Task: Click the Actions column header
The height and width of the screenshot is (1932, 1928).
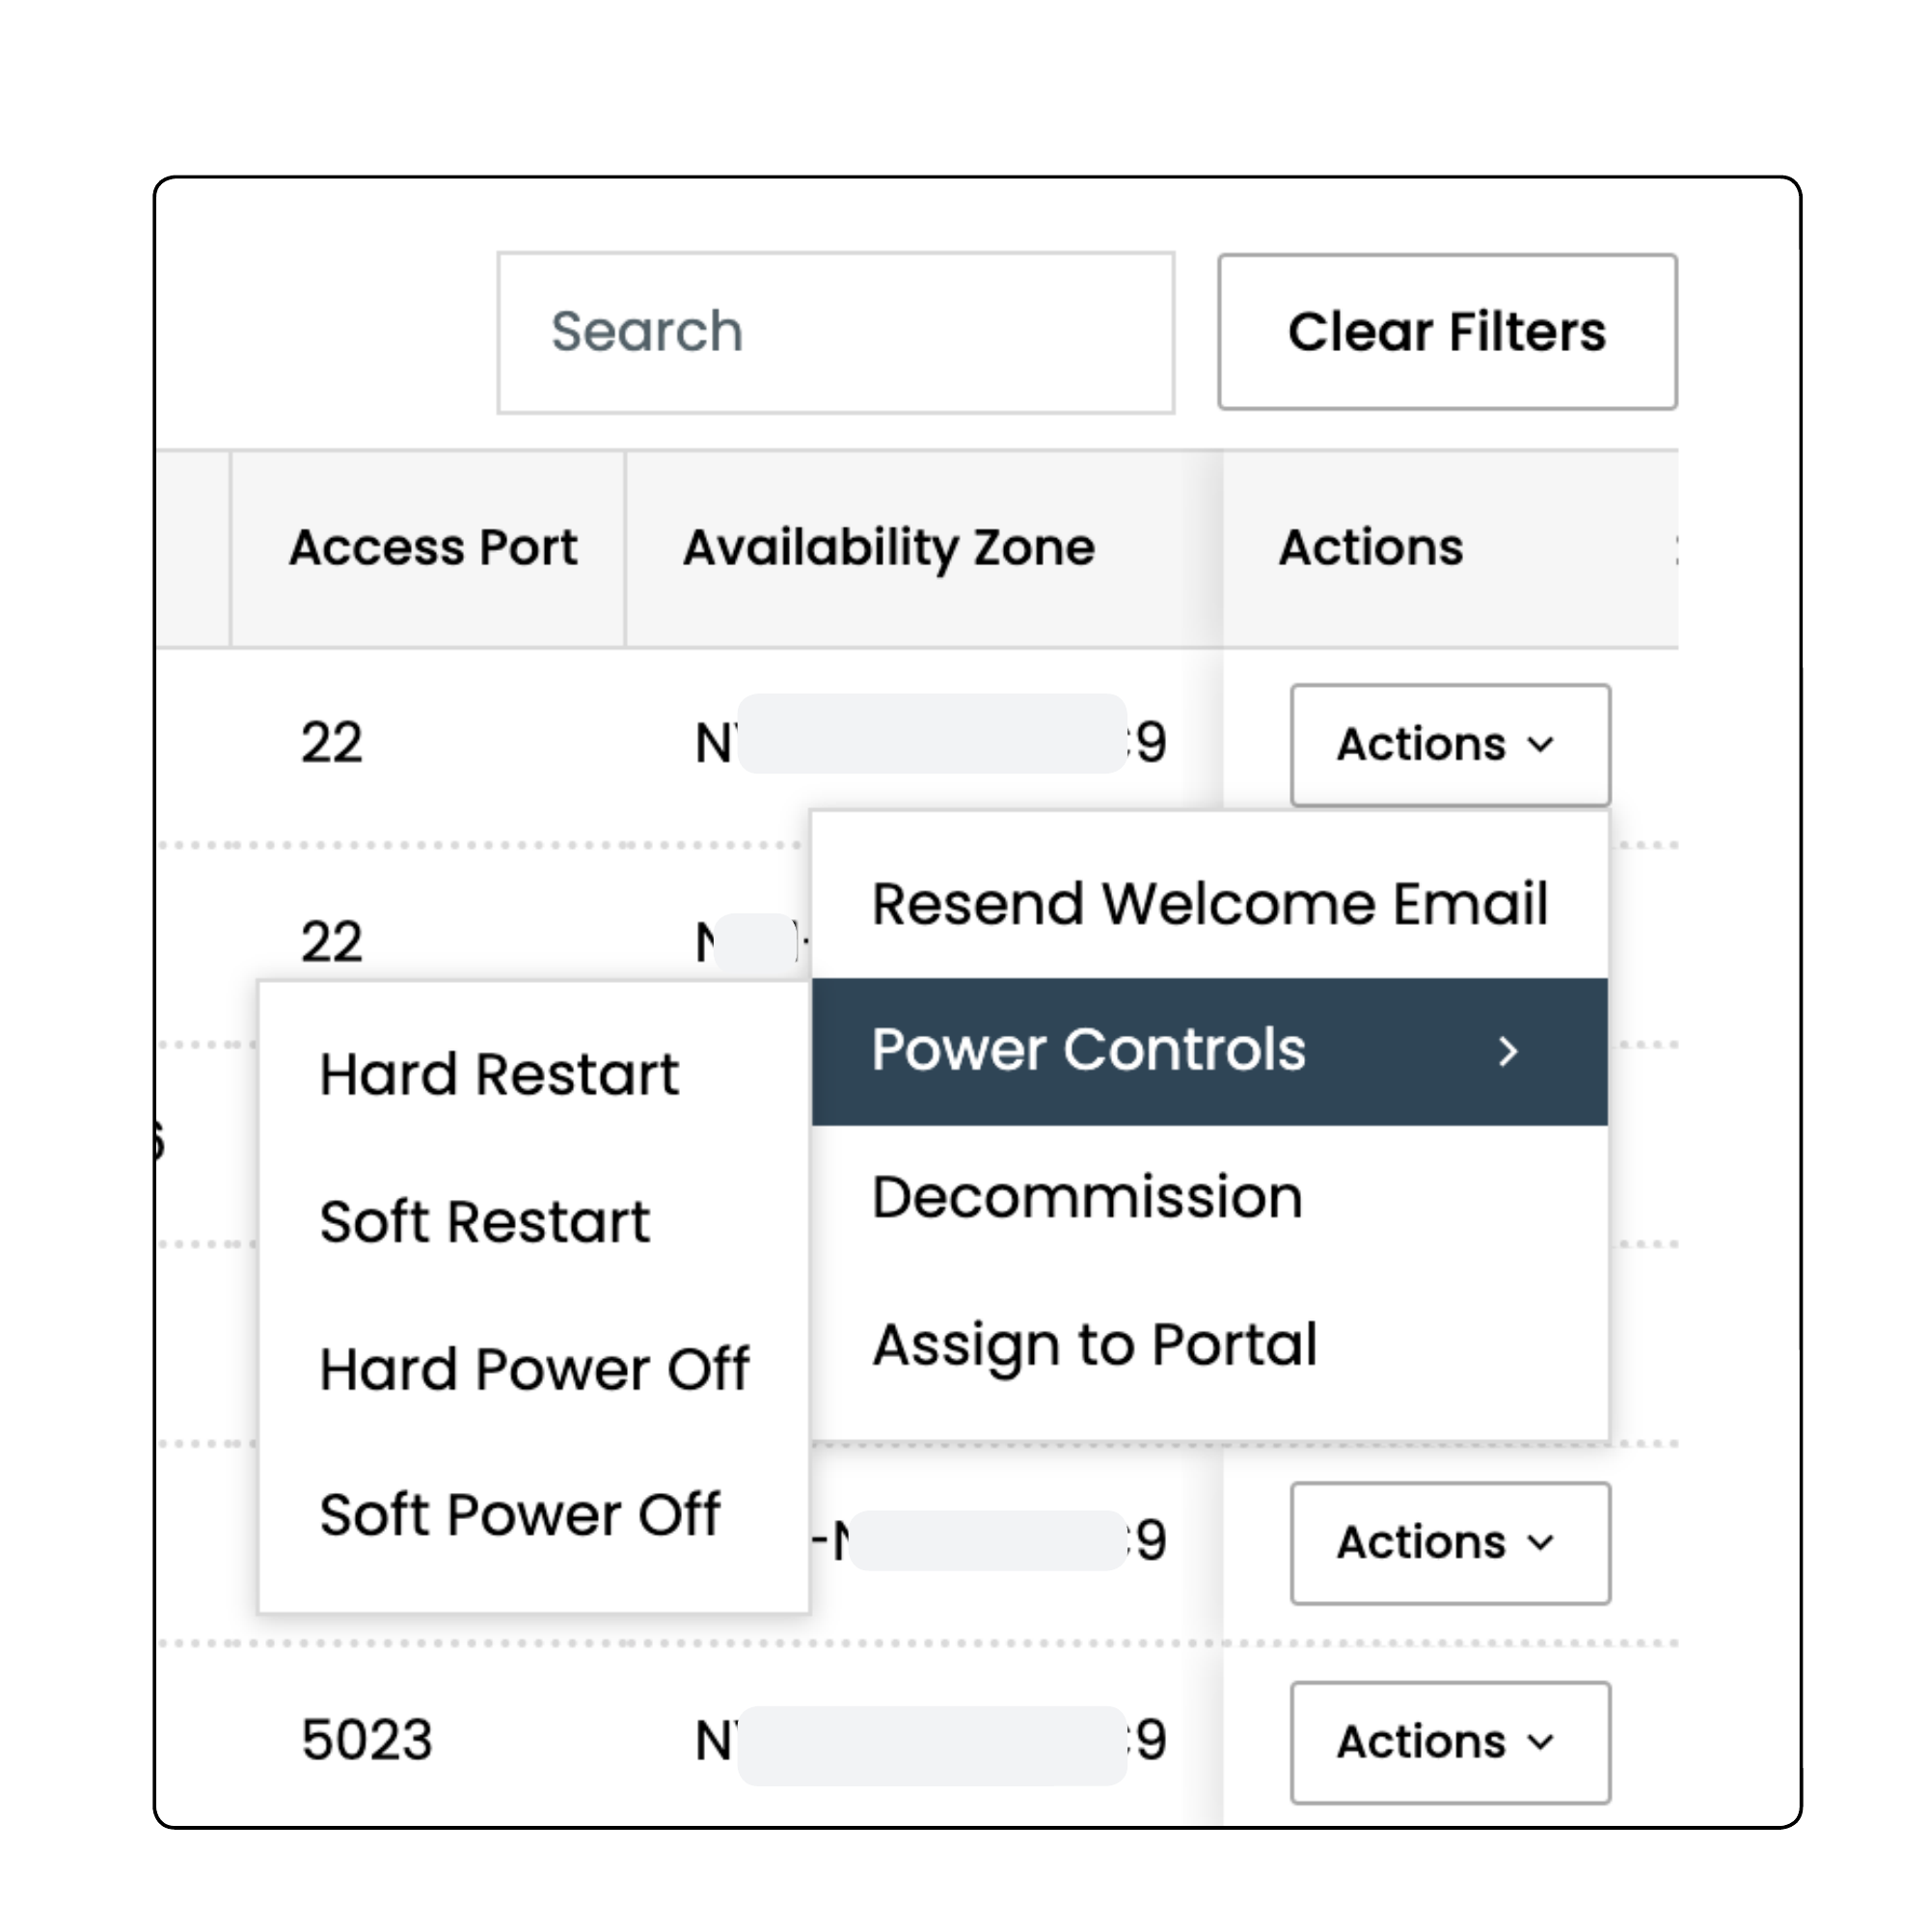Action: coord(1370,548)
